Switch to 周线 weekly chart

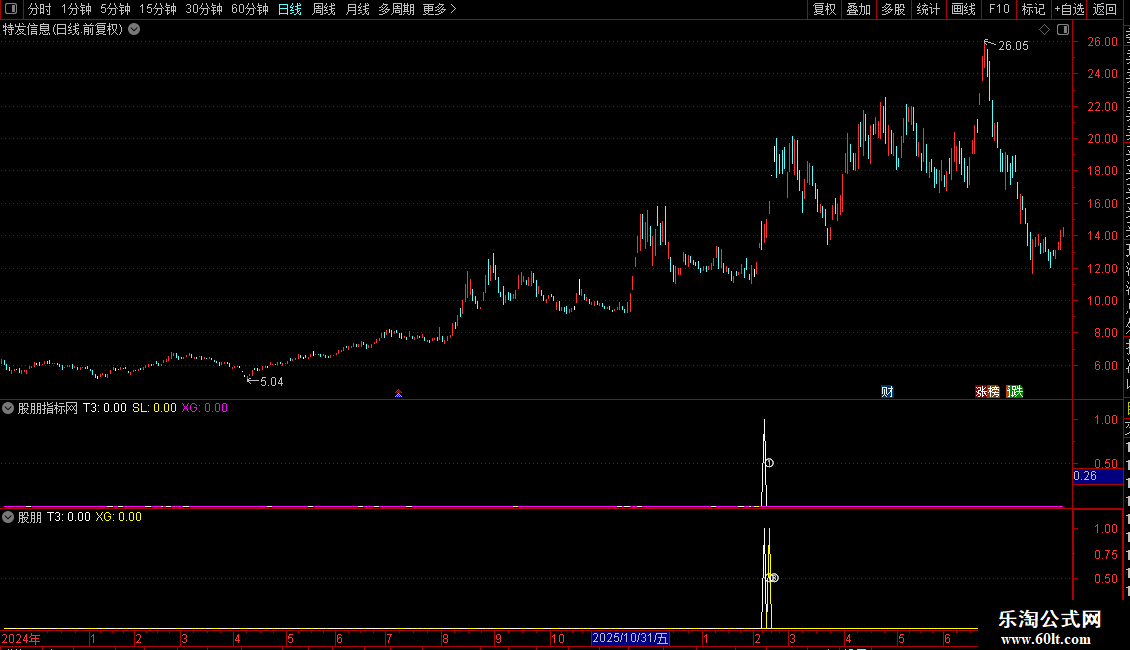(324, 9)
